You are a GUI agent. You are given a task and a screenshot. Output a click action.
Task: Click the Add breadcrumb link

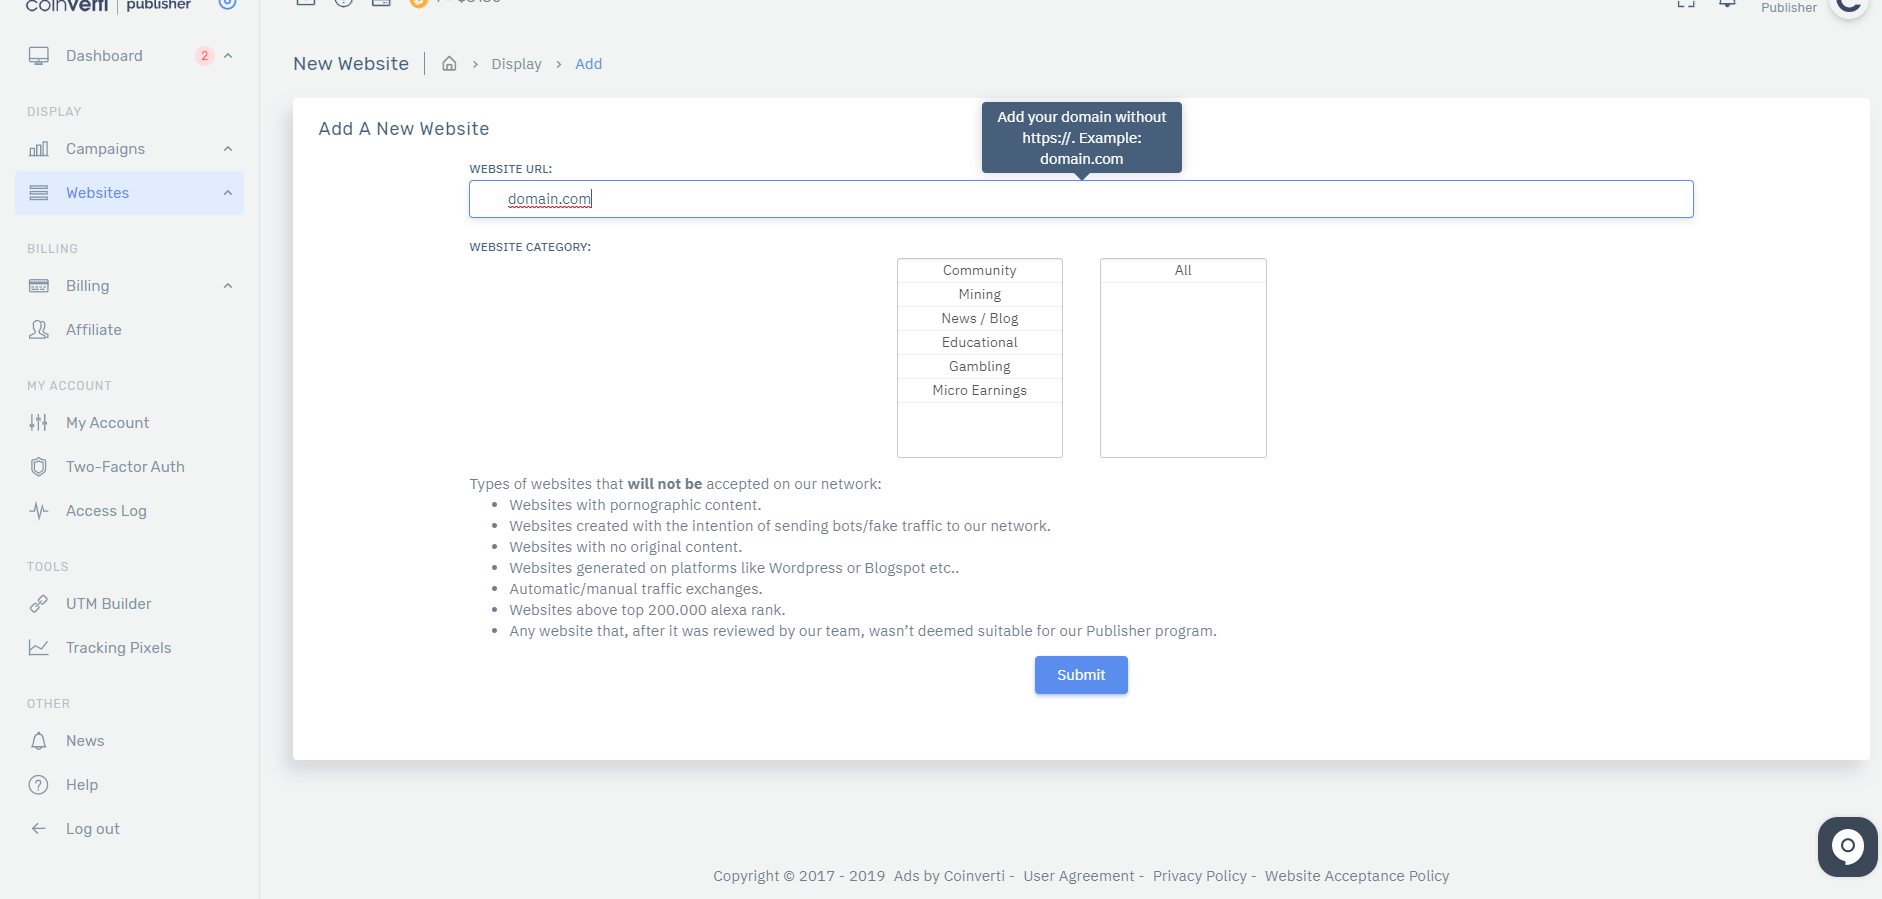point(588,64)
